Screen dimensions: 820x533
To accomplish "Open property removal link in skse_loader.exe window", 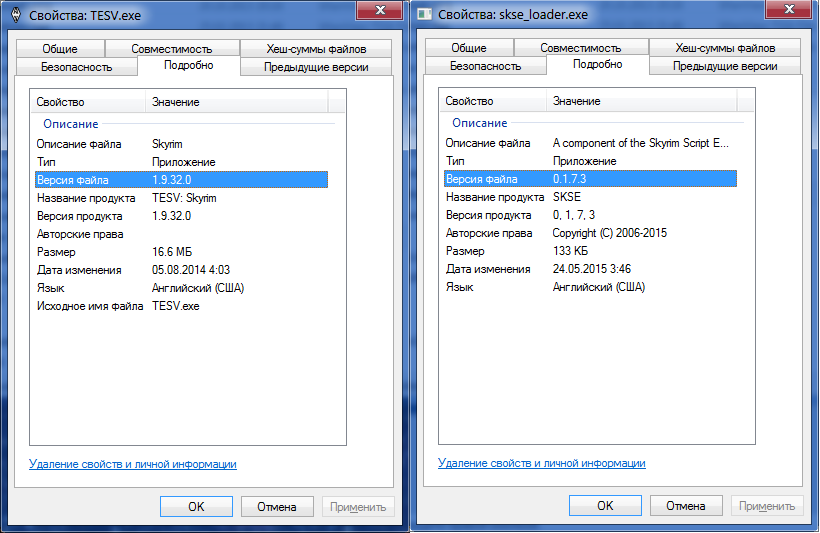I will 542,463.
